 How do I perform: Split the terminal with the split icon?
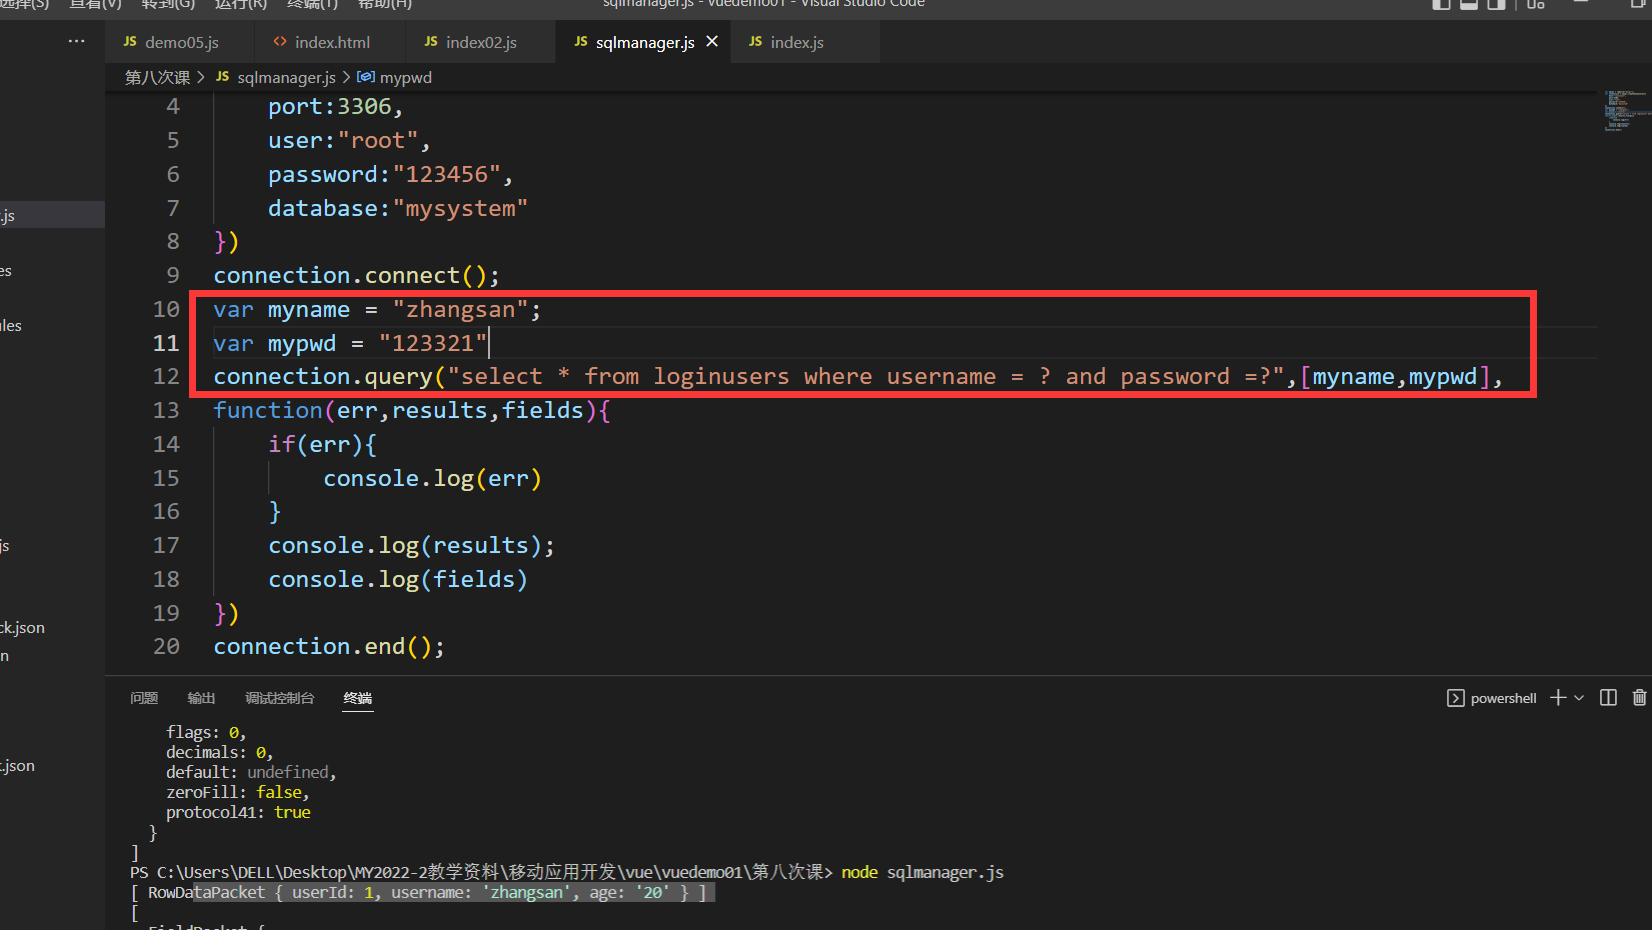1608,697
